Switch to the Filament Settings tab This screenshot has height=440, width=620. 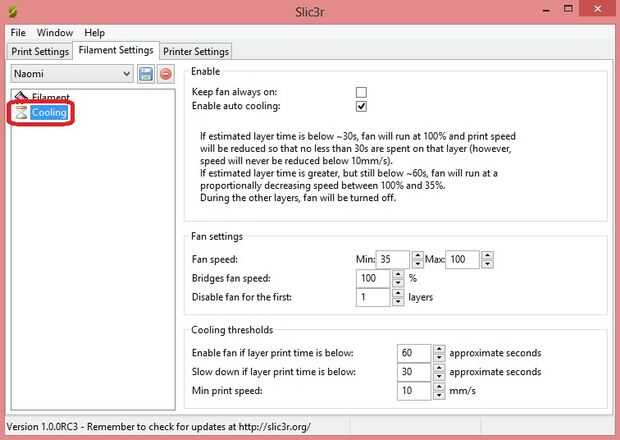coord(116,50)
